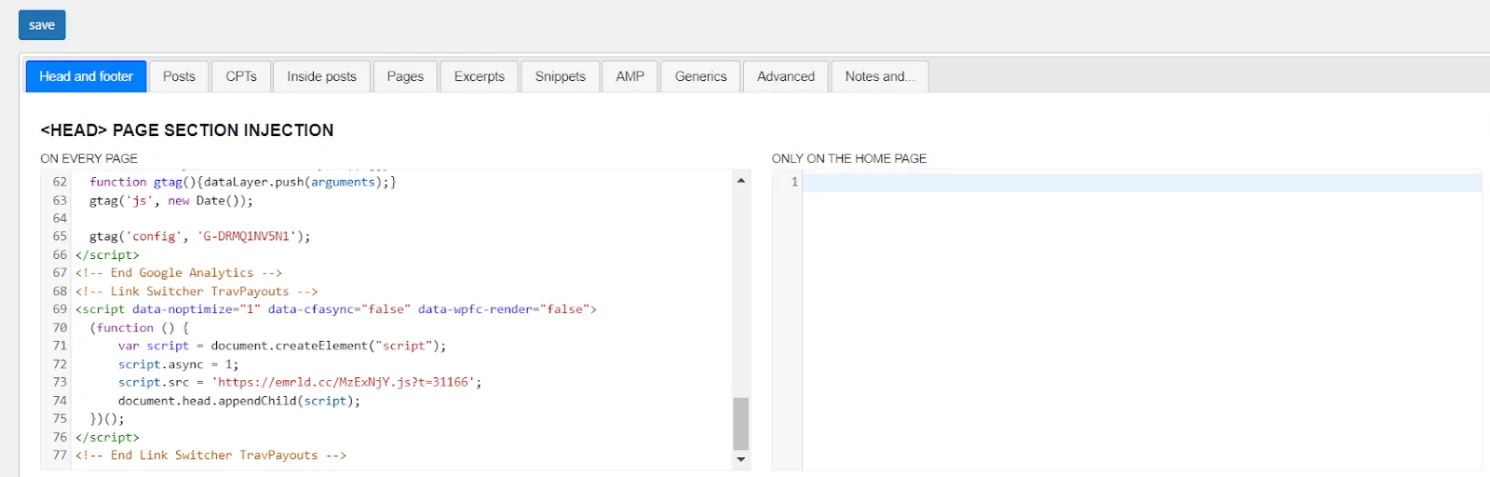Click the vertical scrollbar thumb in code editor
The width and height of the screenshot is (1490, 477).
(x=741, y=424)
